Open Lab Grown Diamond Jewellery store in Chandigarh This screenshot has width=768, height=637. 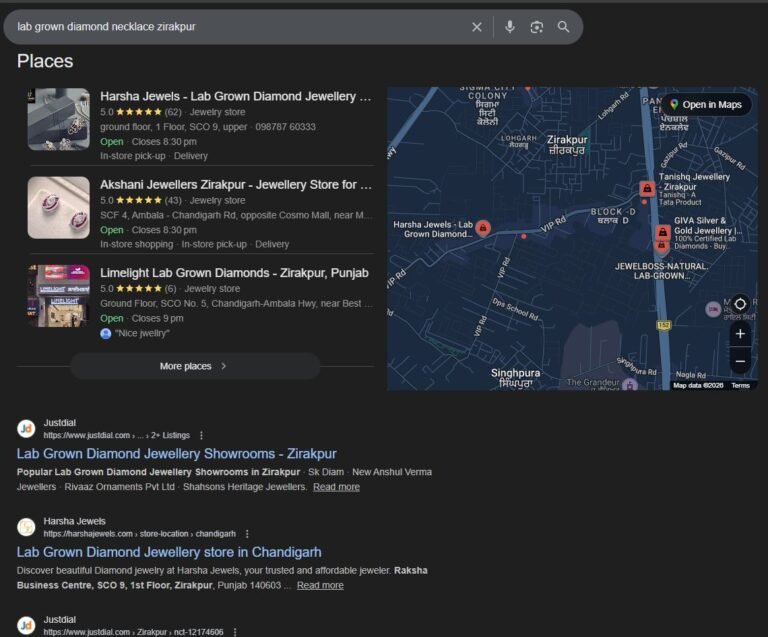pos(169,552)
